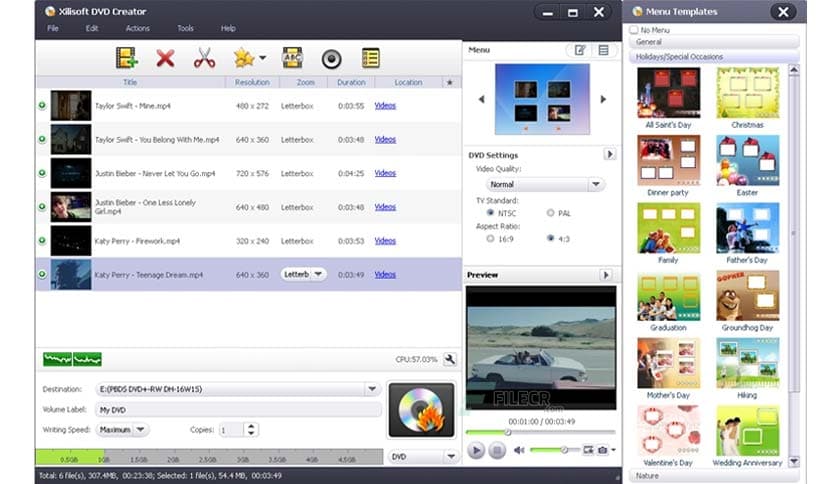
Task: Click the Add Video Files film icon
Action: point(127,58)
